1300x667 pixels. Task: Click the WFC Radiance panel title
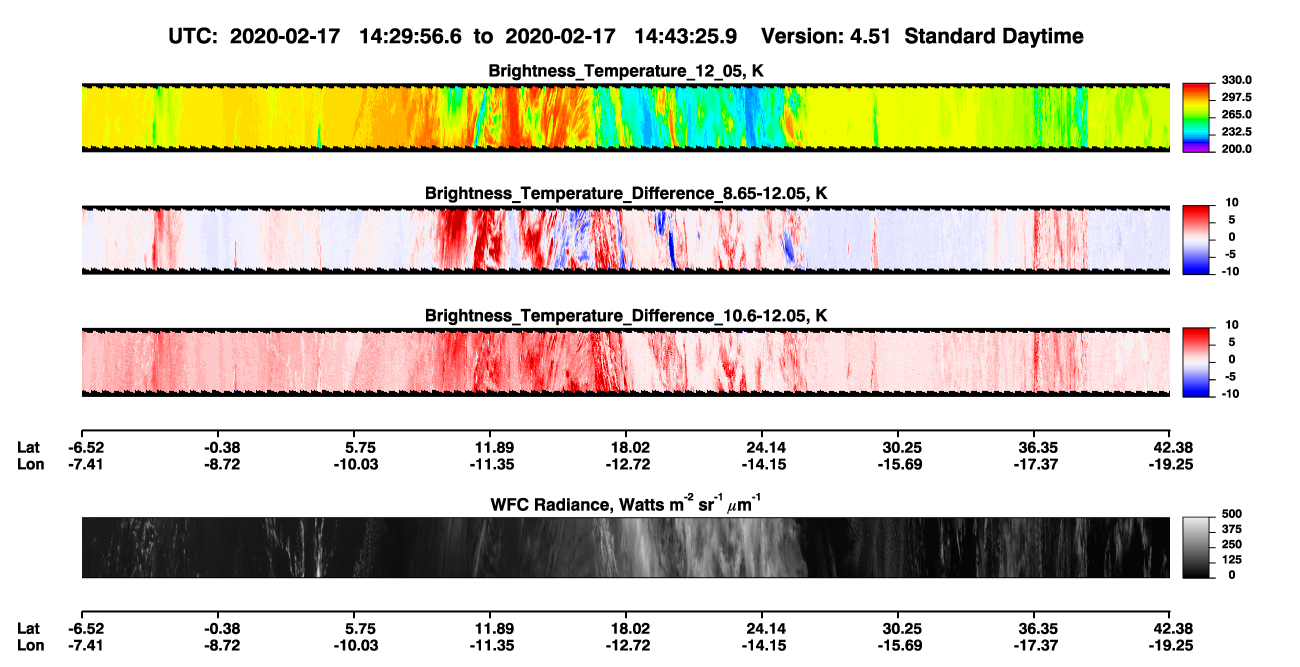[x=626, y=504]
